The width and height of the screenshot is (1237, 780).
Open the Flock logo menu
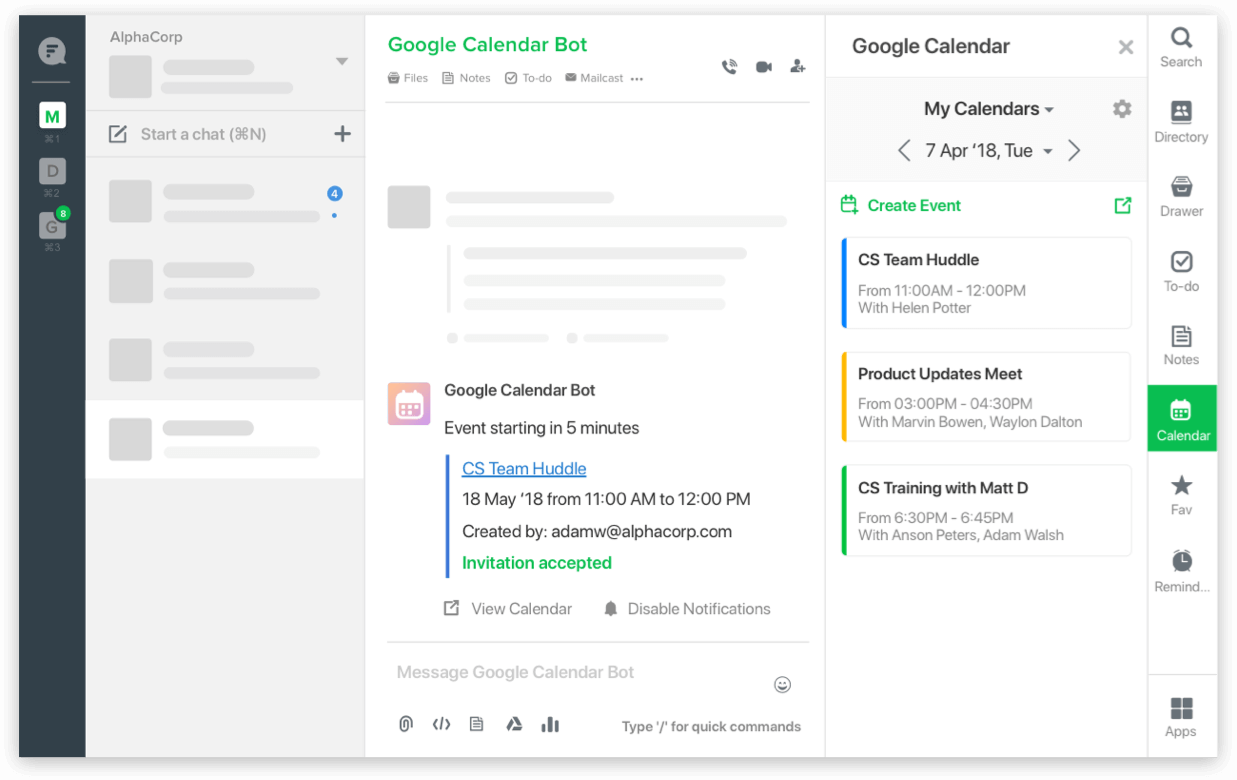(52, 51)
